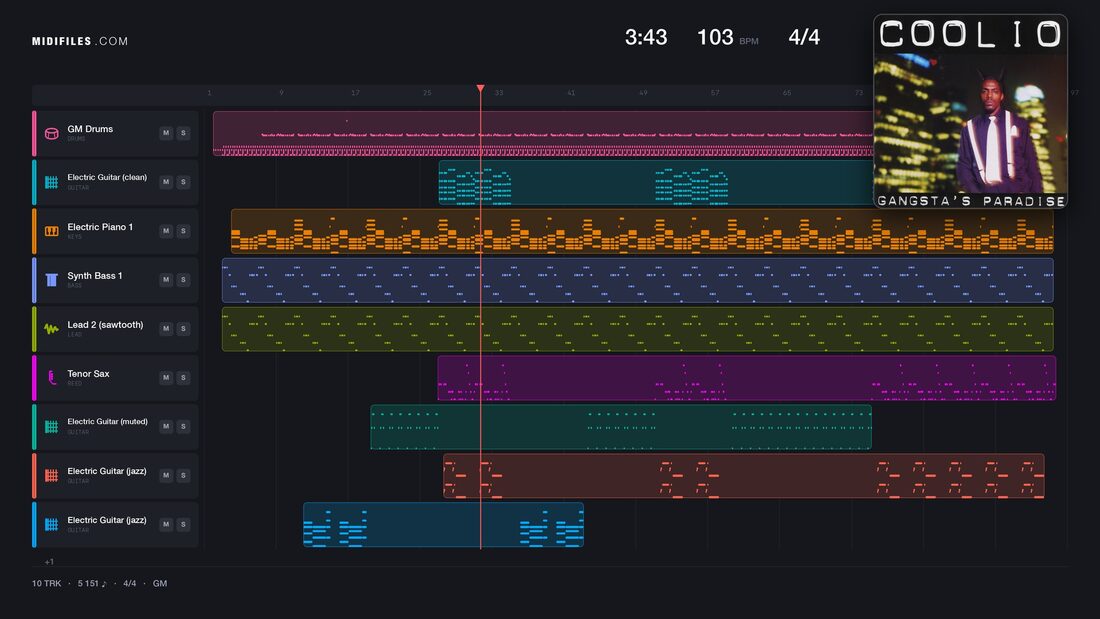The height and width of the screenshot is (619, 1100).
Task: Select the GM Drums track name
Action: pyautogui.click(x=90, y=129)
